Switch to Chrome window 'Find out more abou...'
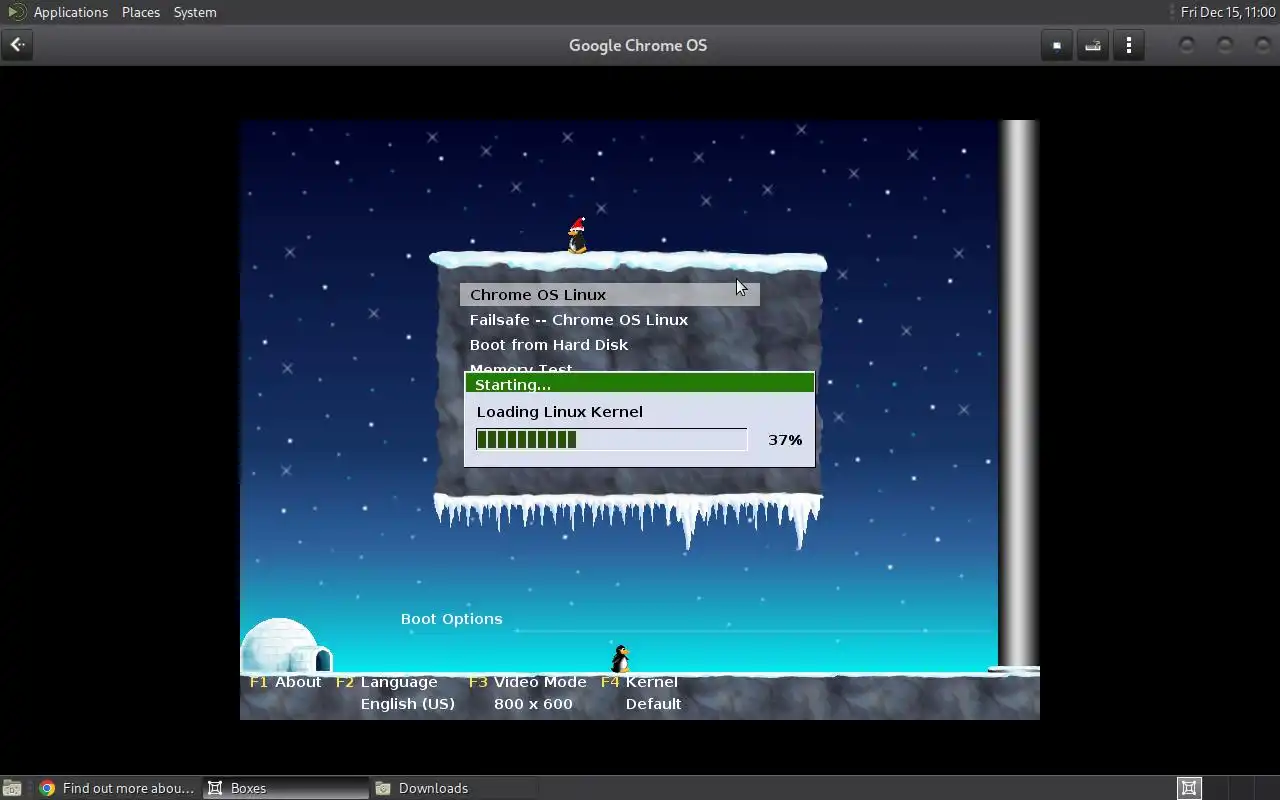The width and height of the screenshot is (1280, 800). tap(117, 788)
